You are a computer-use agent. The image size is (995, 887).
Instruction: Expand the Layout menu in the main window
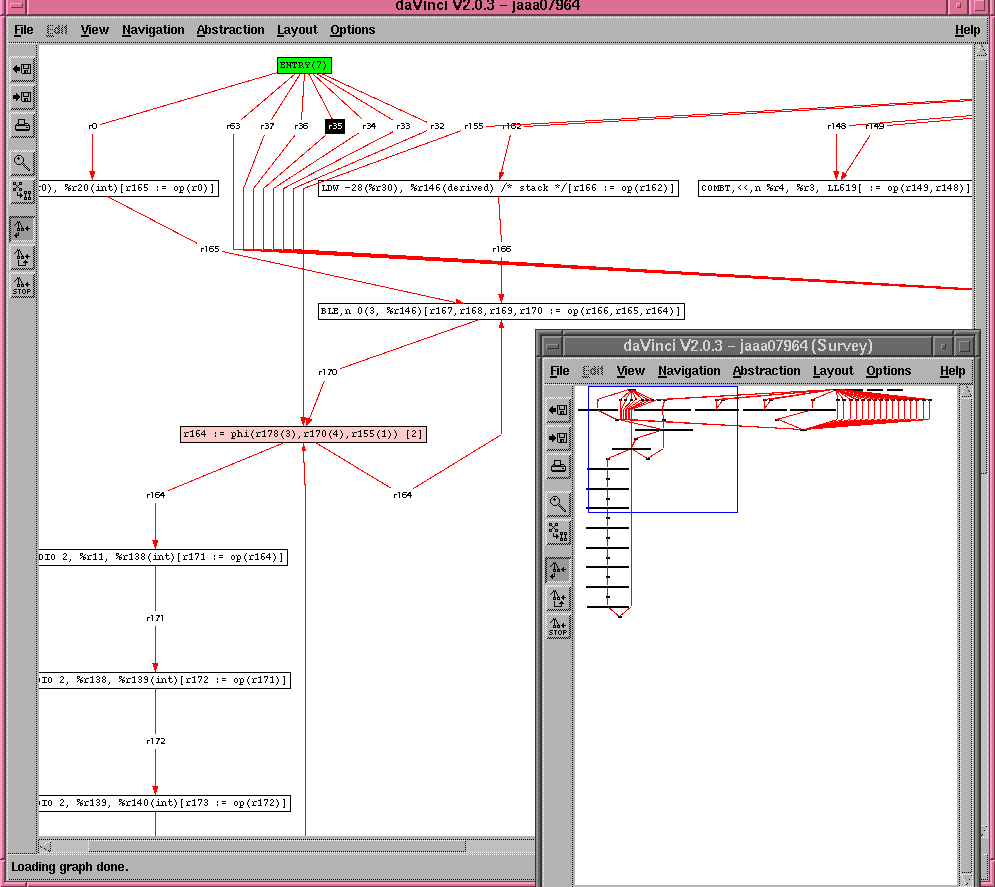pos(297,30)
